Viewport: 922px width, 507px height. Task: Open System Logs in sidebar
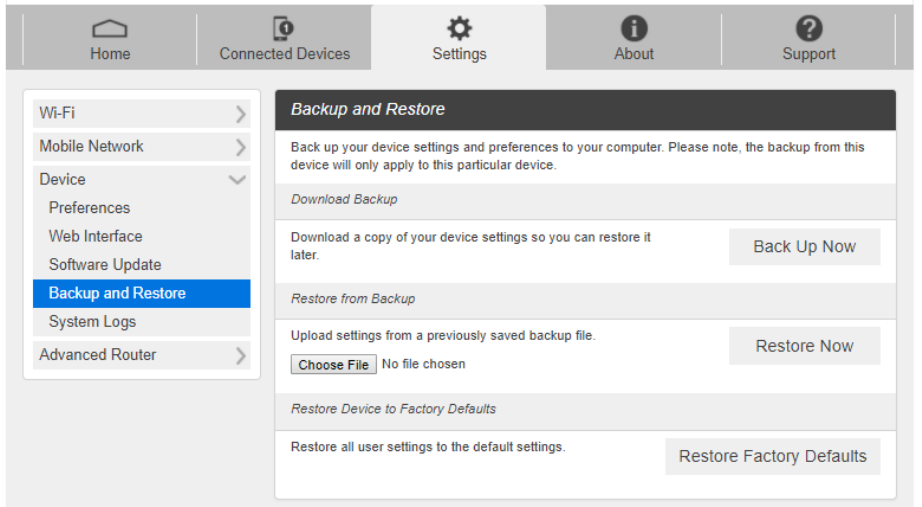[x=92, y=322]
